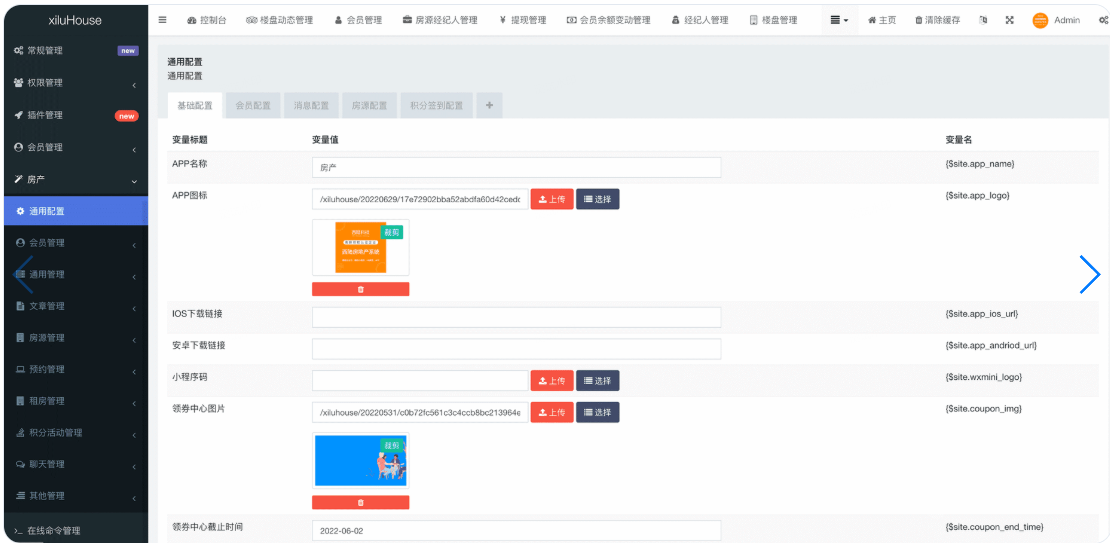Image resolution: width=1114 pixels, height=543 pixels.
Task: Click the language switch icon in top bar
Action: pos(983,20)
